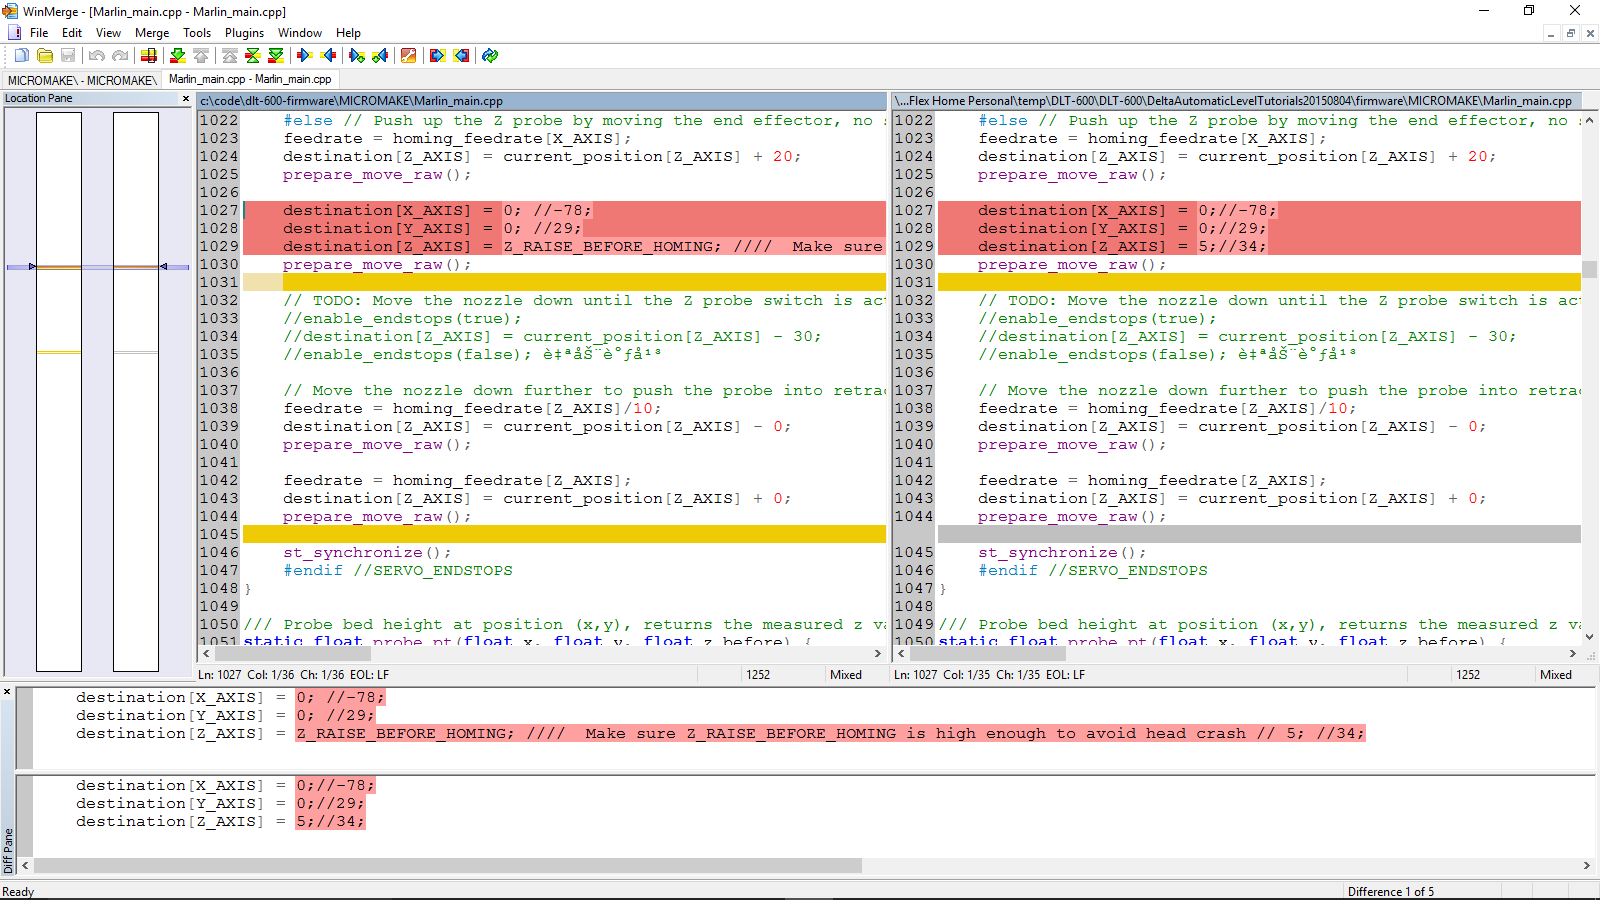Click the right pane scroll-down arrow
The width and height of the screenshot is (1600, 900).
(1589, 637)
